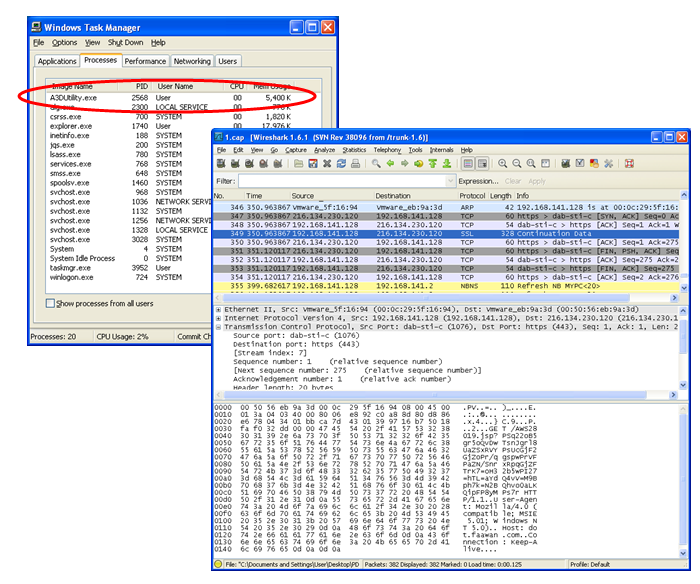
Task: Open the Wireshark Statistics menu
Action: (355, 149)
